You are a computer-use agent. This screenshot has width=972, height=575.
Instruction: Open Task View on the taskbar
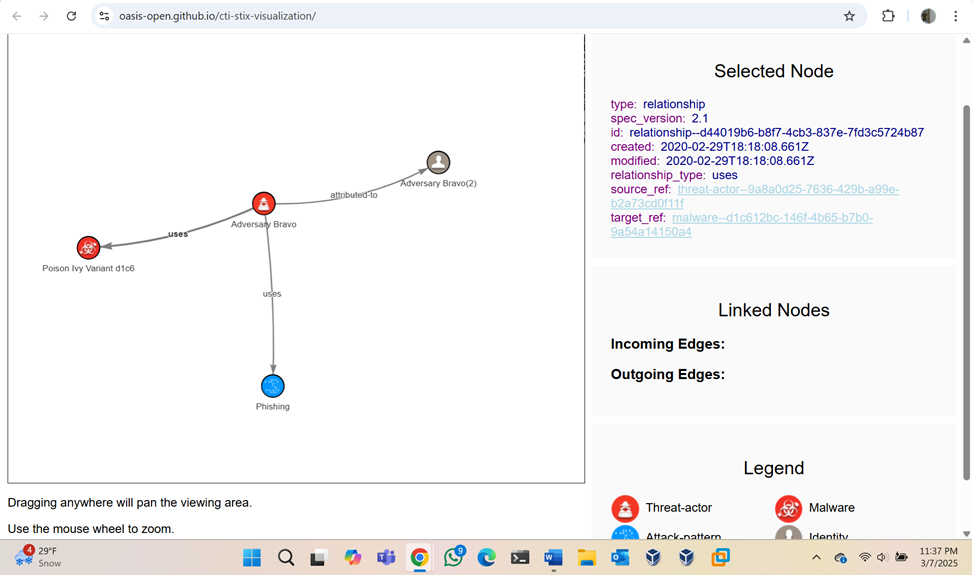pos(319,558)
